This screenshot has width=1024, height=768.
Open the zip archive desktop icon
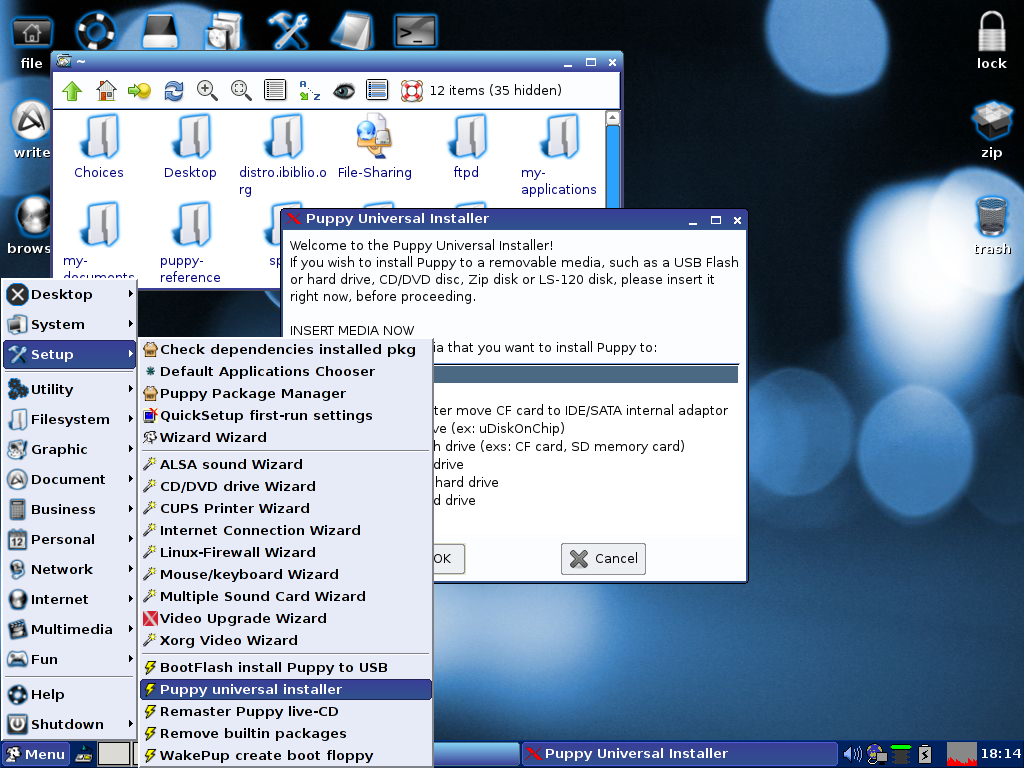(991, 130)
